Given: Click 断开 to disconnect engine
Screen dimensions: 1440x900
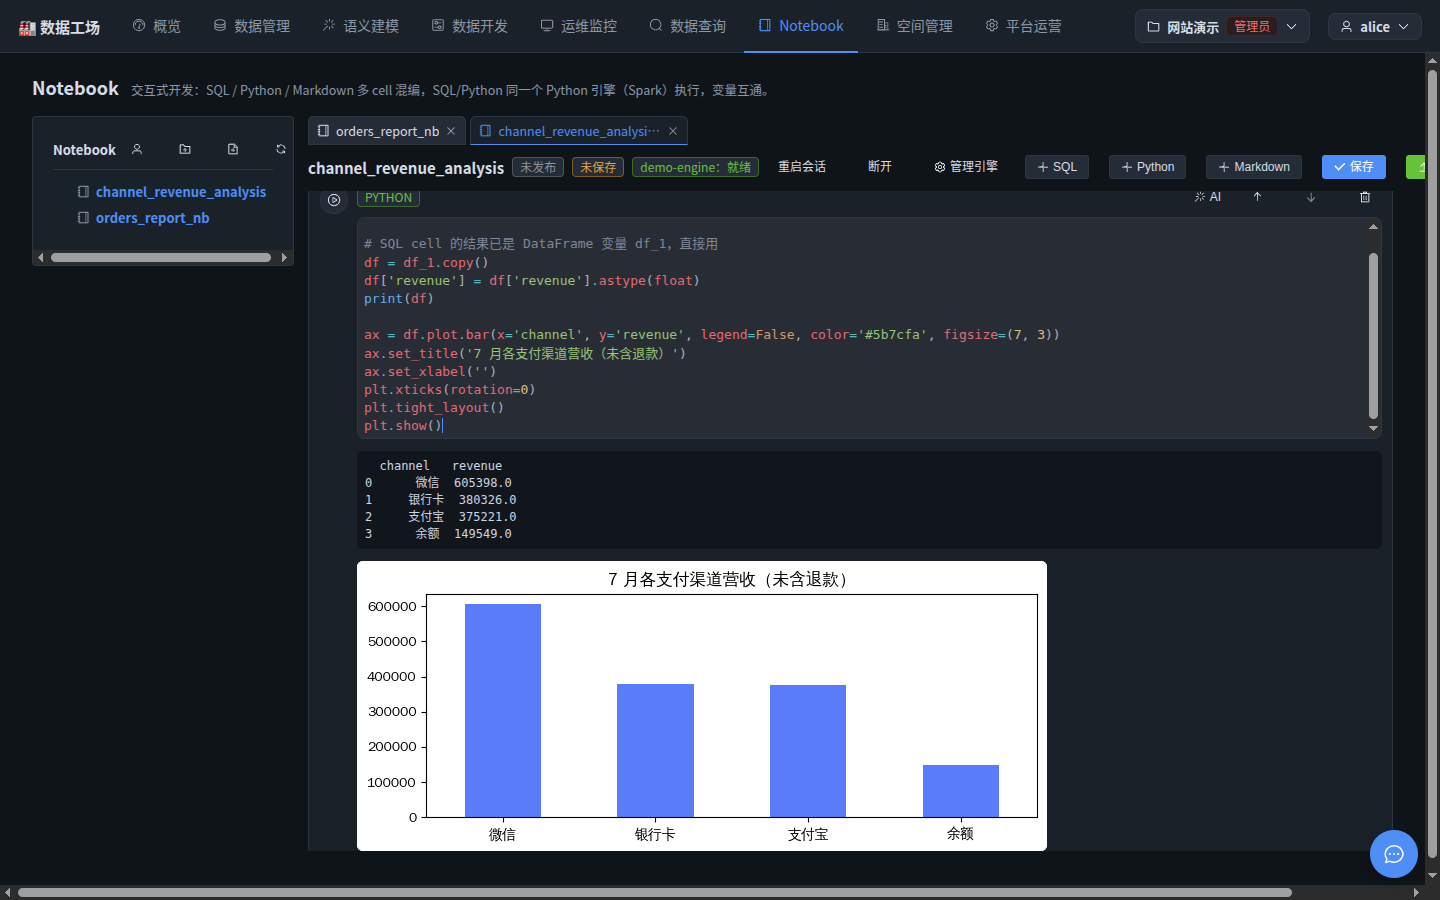Looking at the screenshot, I should pyautogui.click(x=880, y=167).
